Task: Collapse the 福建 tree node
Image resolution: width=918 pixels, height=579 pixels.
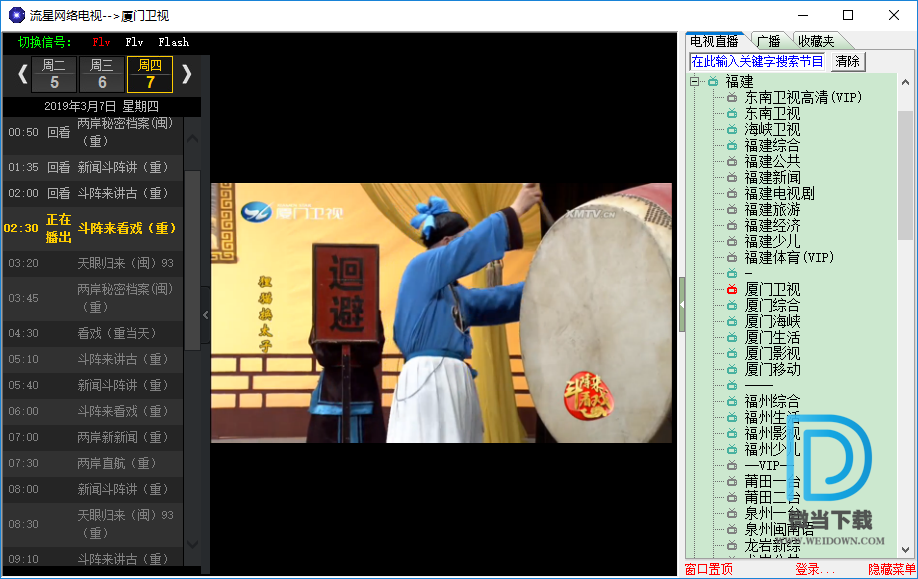Action: coord(695,82)
